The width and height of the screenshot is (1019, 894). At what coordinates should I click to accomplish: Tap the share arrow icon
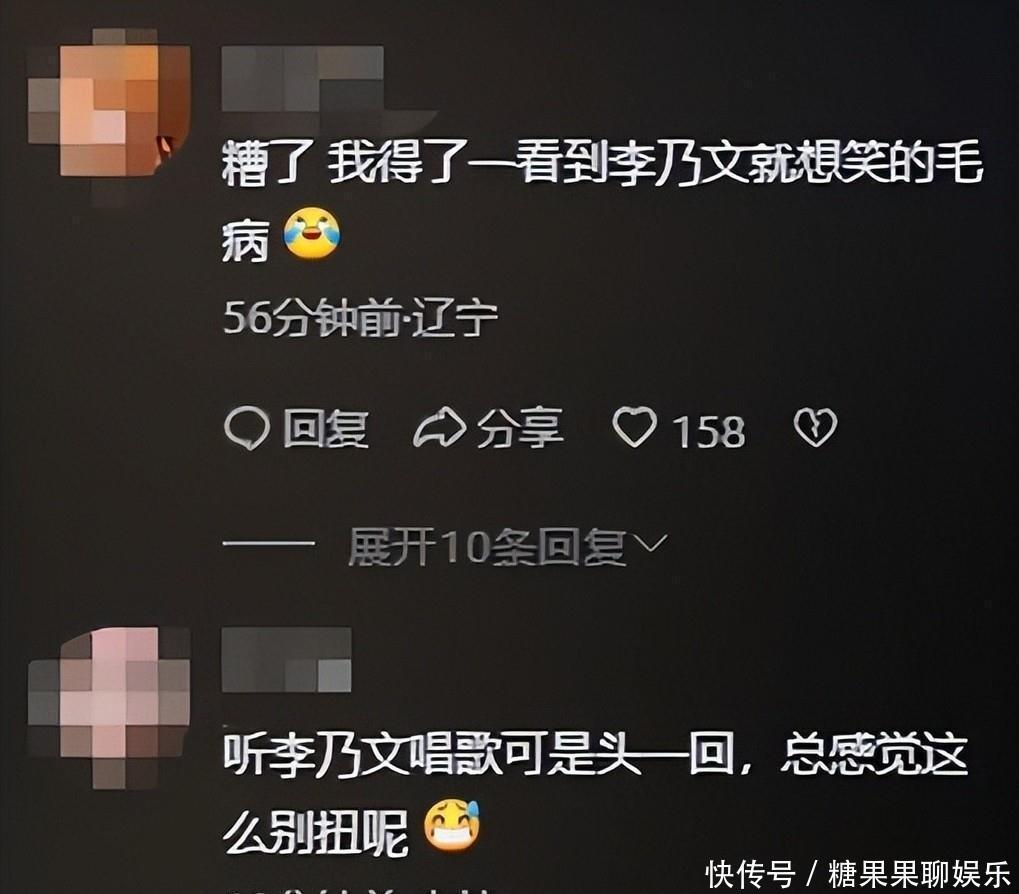click(x=439, y=429)
